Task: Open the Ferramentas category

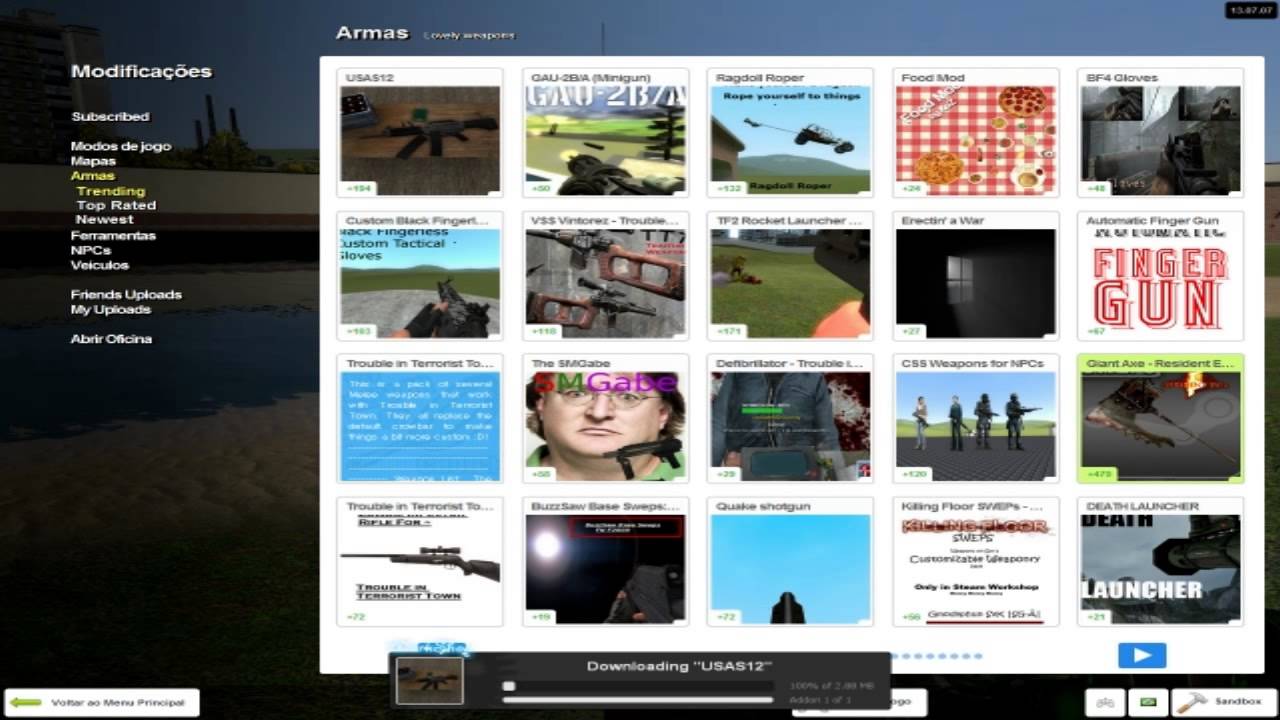Action: tap(113, 236)
